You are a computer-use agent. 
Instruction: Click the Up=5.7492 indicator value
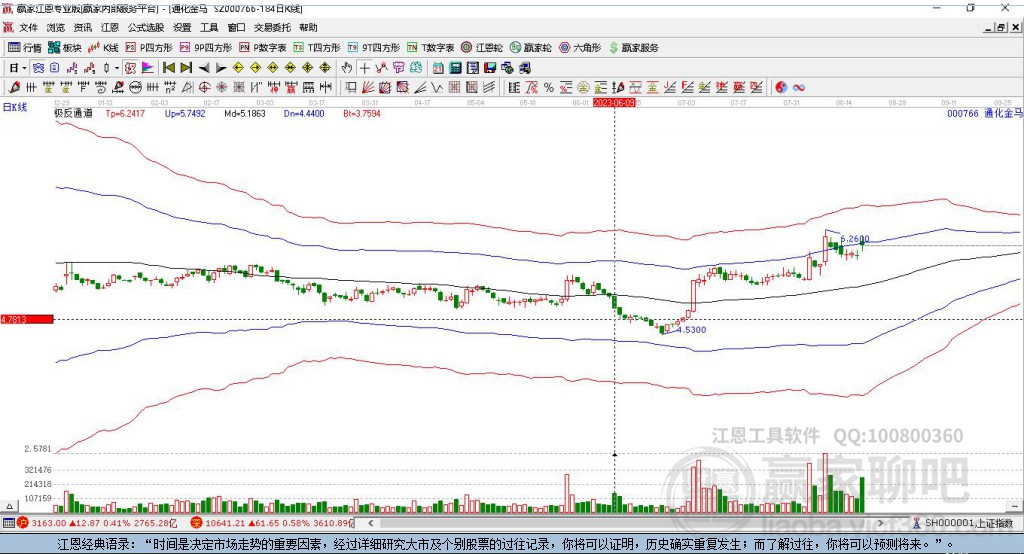pos(185,113)
